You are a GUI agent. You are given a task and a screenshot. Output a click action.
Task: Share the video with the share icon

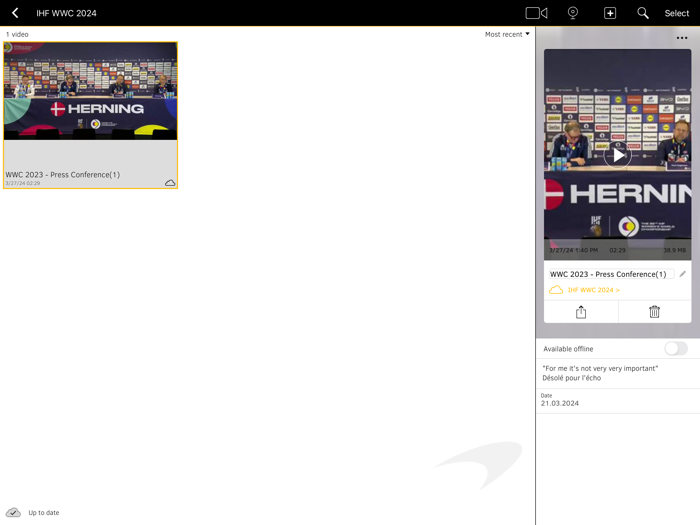pos(581,312)
